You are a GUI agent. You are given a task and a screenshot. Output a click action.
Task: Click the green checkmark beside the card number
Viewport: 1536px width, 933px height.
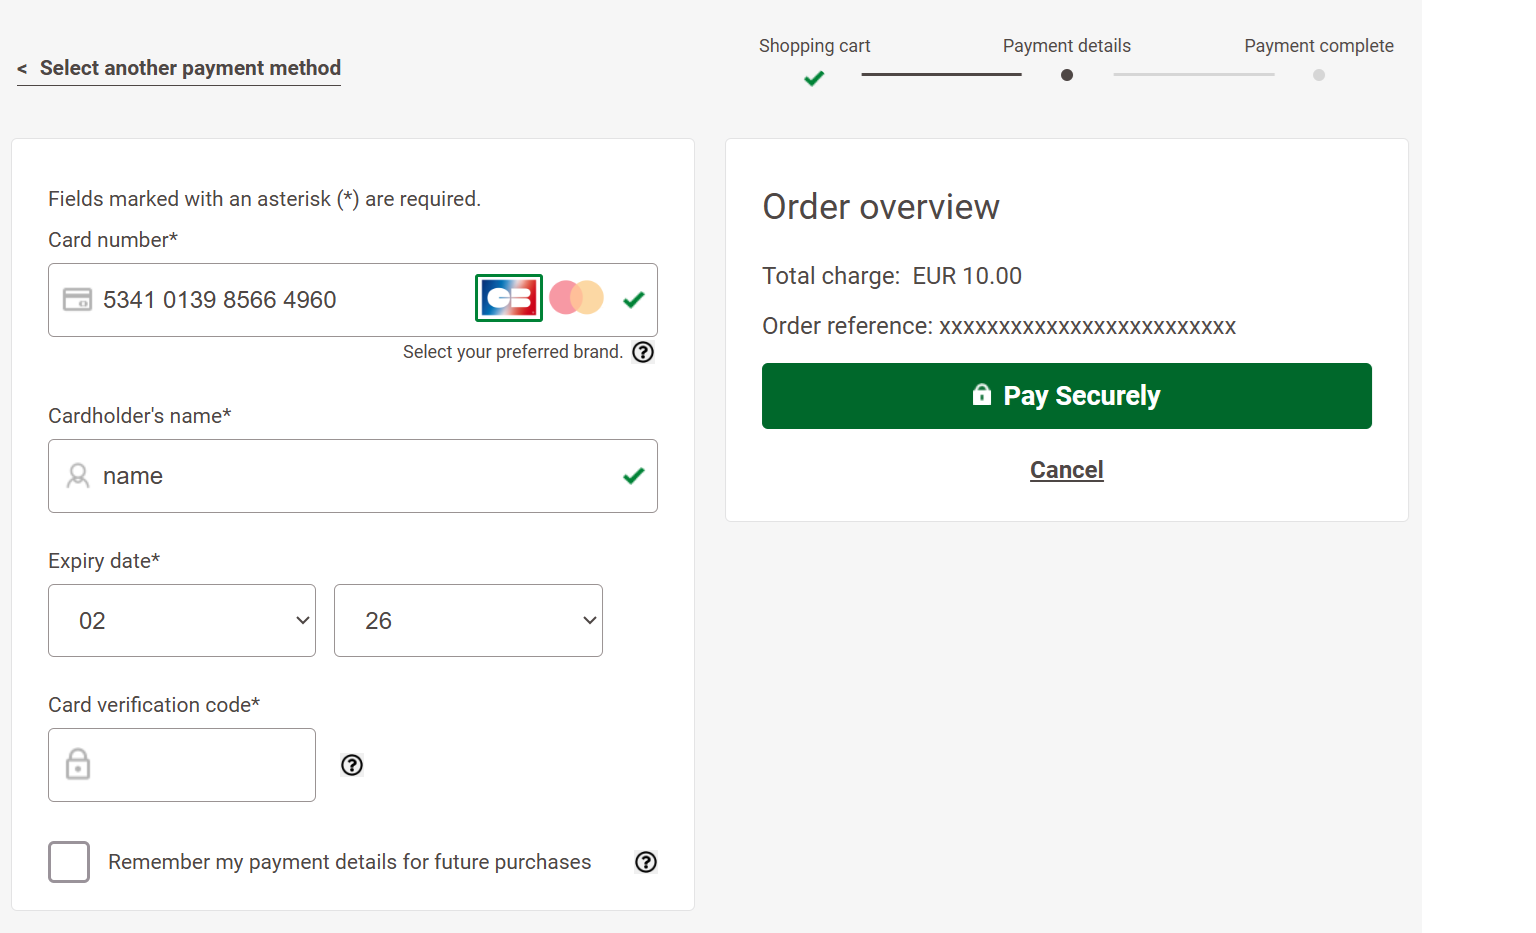pyautogui.click(x=633, y=299)
